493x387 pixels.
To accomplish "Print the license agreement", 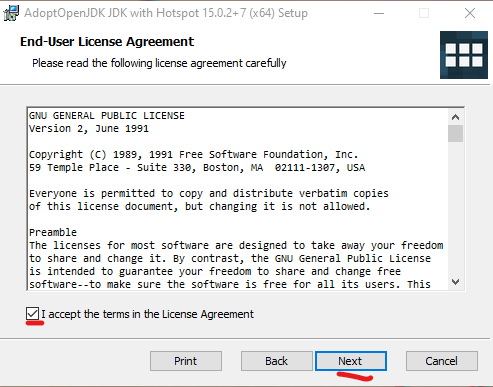I will 186,361.
